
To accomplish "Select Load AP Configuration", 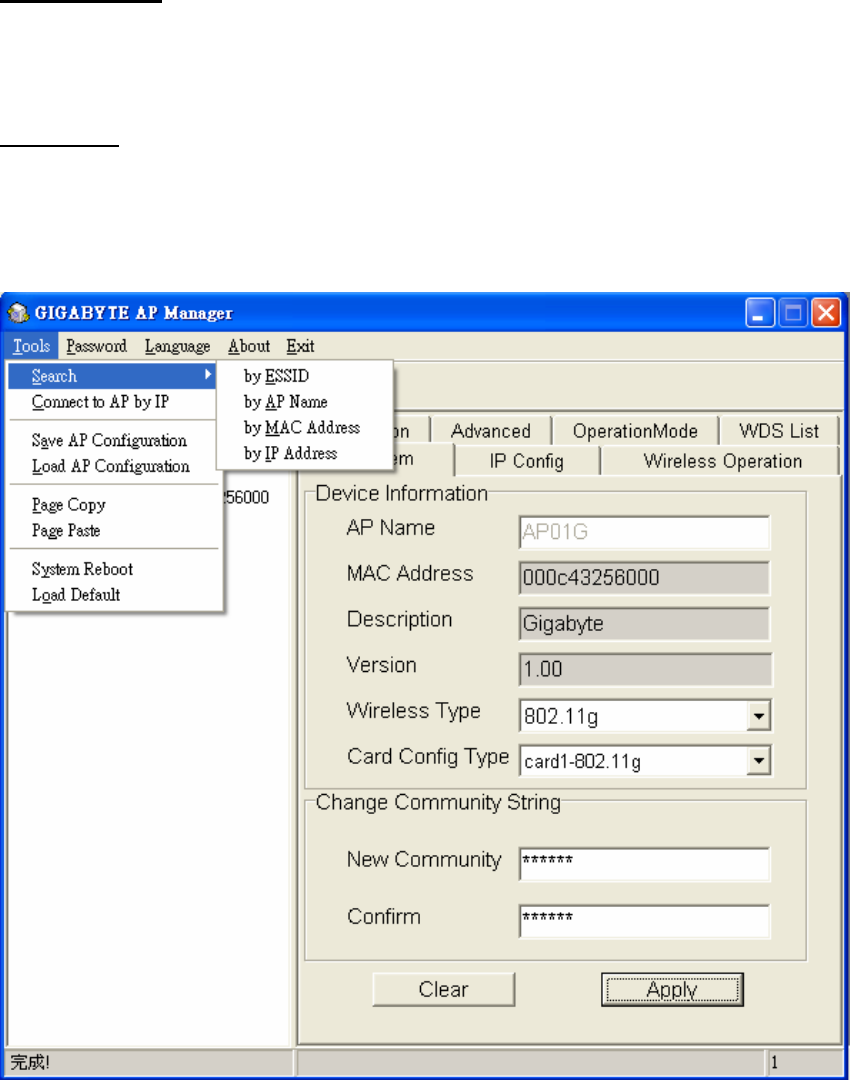I will [110, 466].
